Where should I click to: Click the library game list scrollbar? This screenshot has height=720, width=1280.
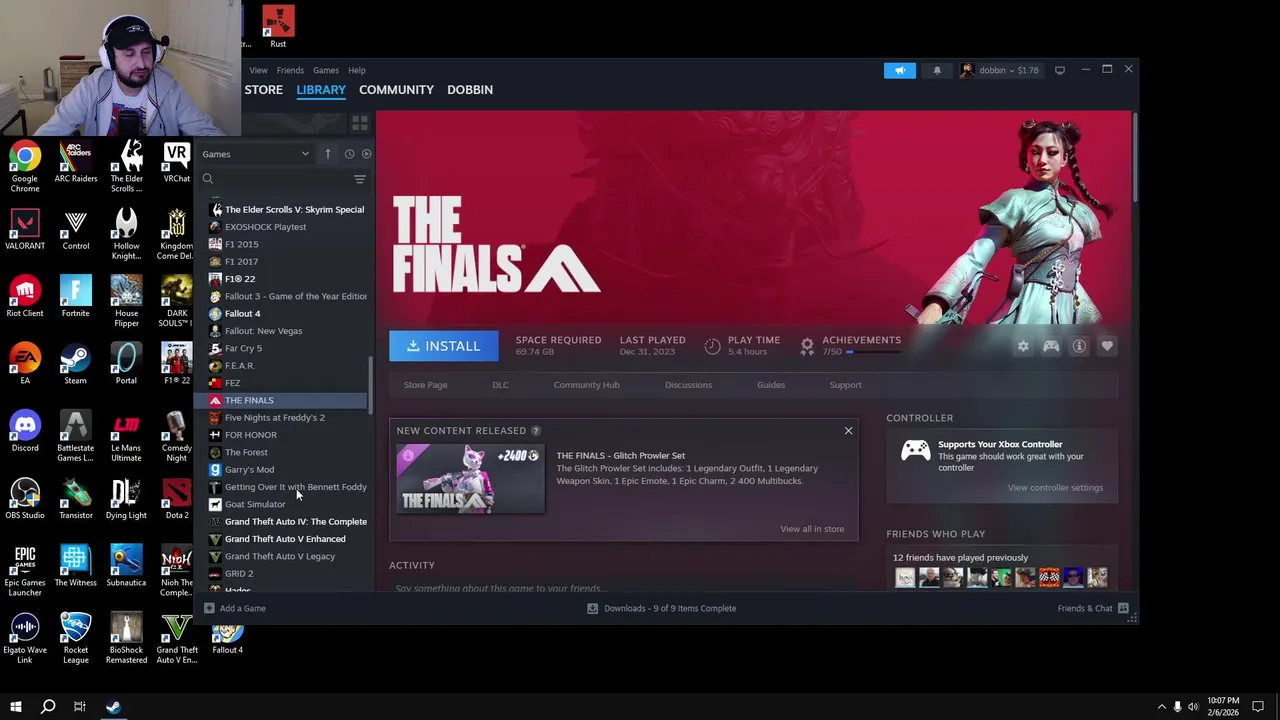pyautogui.click(x=371, y=385)
